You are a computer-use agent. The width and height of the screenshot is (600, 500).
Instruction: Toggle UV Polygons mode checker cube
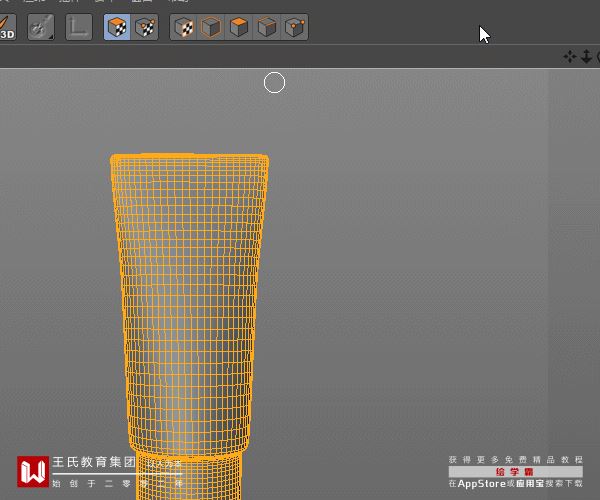[x=117, y=27]
